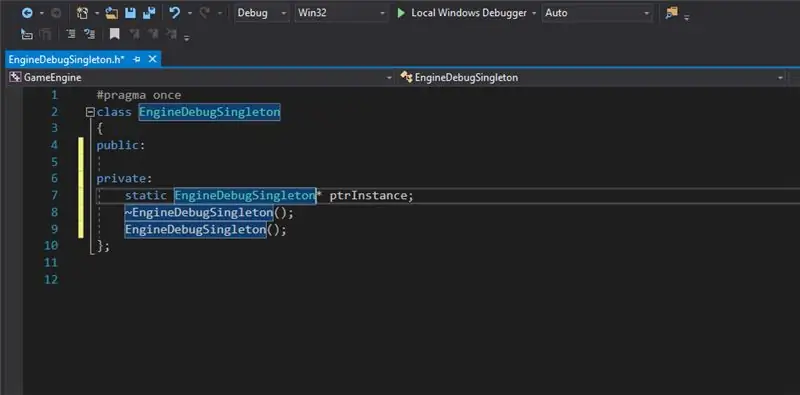Undo the last edit with the undo arrow
The height and width of the screenshot is (395, 800).
[x=174, y=13]
